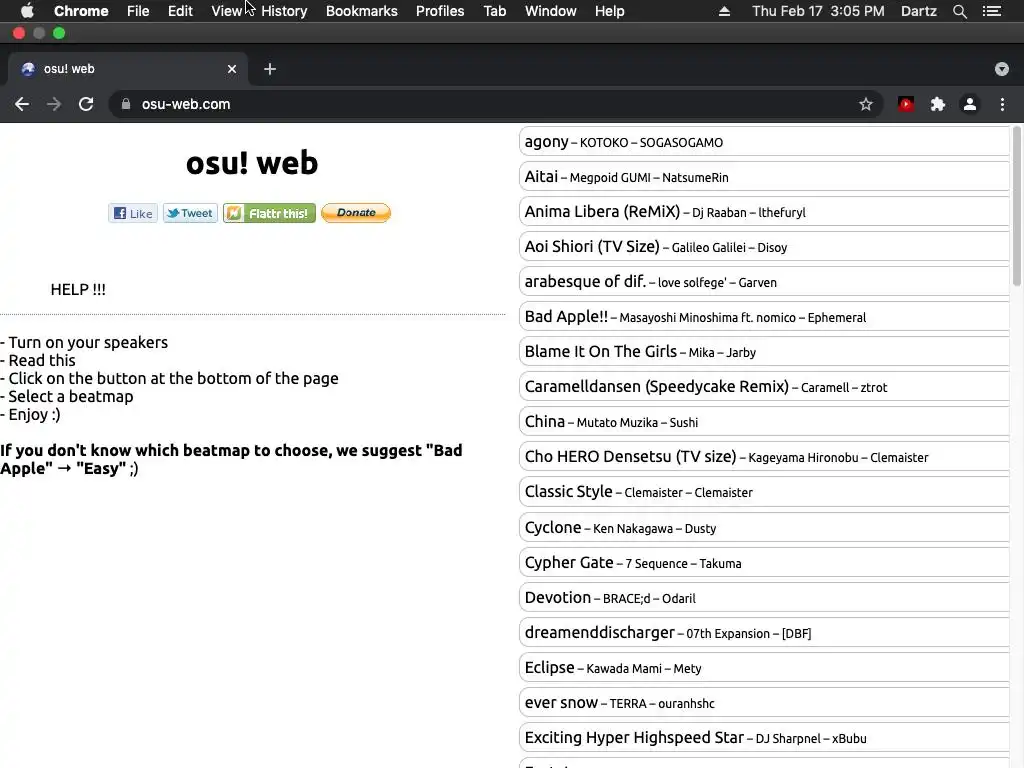Open the Chrome profile avatar icon
The width and height of the screenshot is (1024, 768).
coord(969,104)
